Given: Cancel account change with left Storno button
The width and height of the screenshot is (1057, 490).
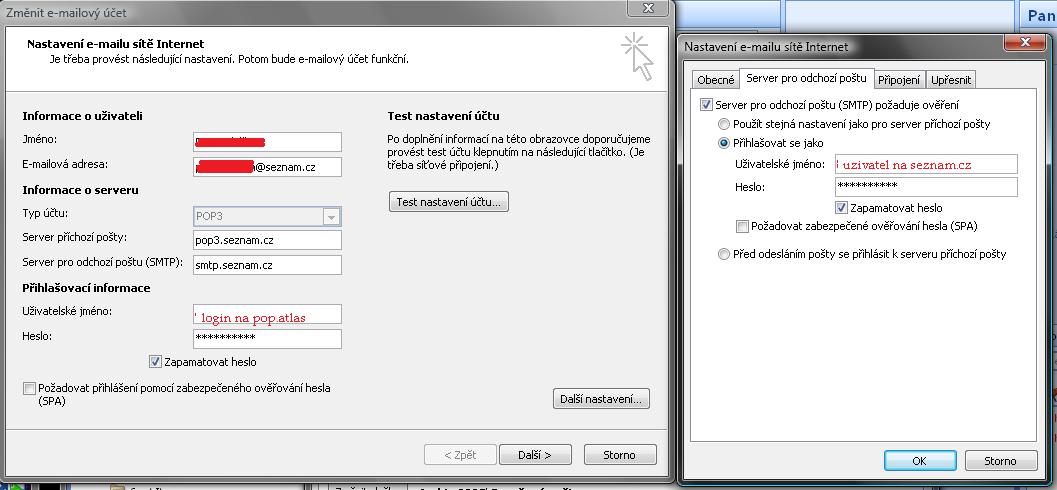Looking at the screenshot, I should (620, 455).
